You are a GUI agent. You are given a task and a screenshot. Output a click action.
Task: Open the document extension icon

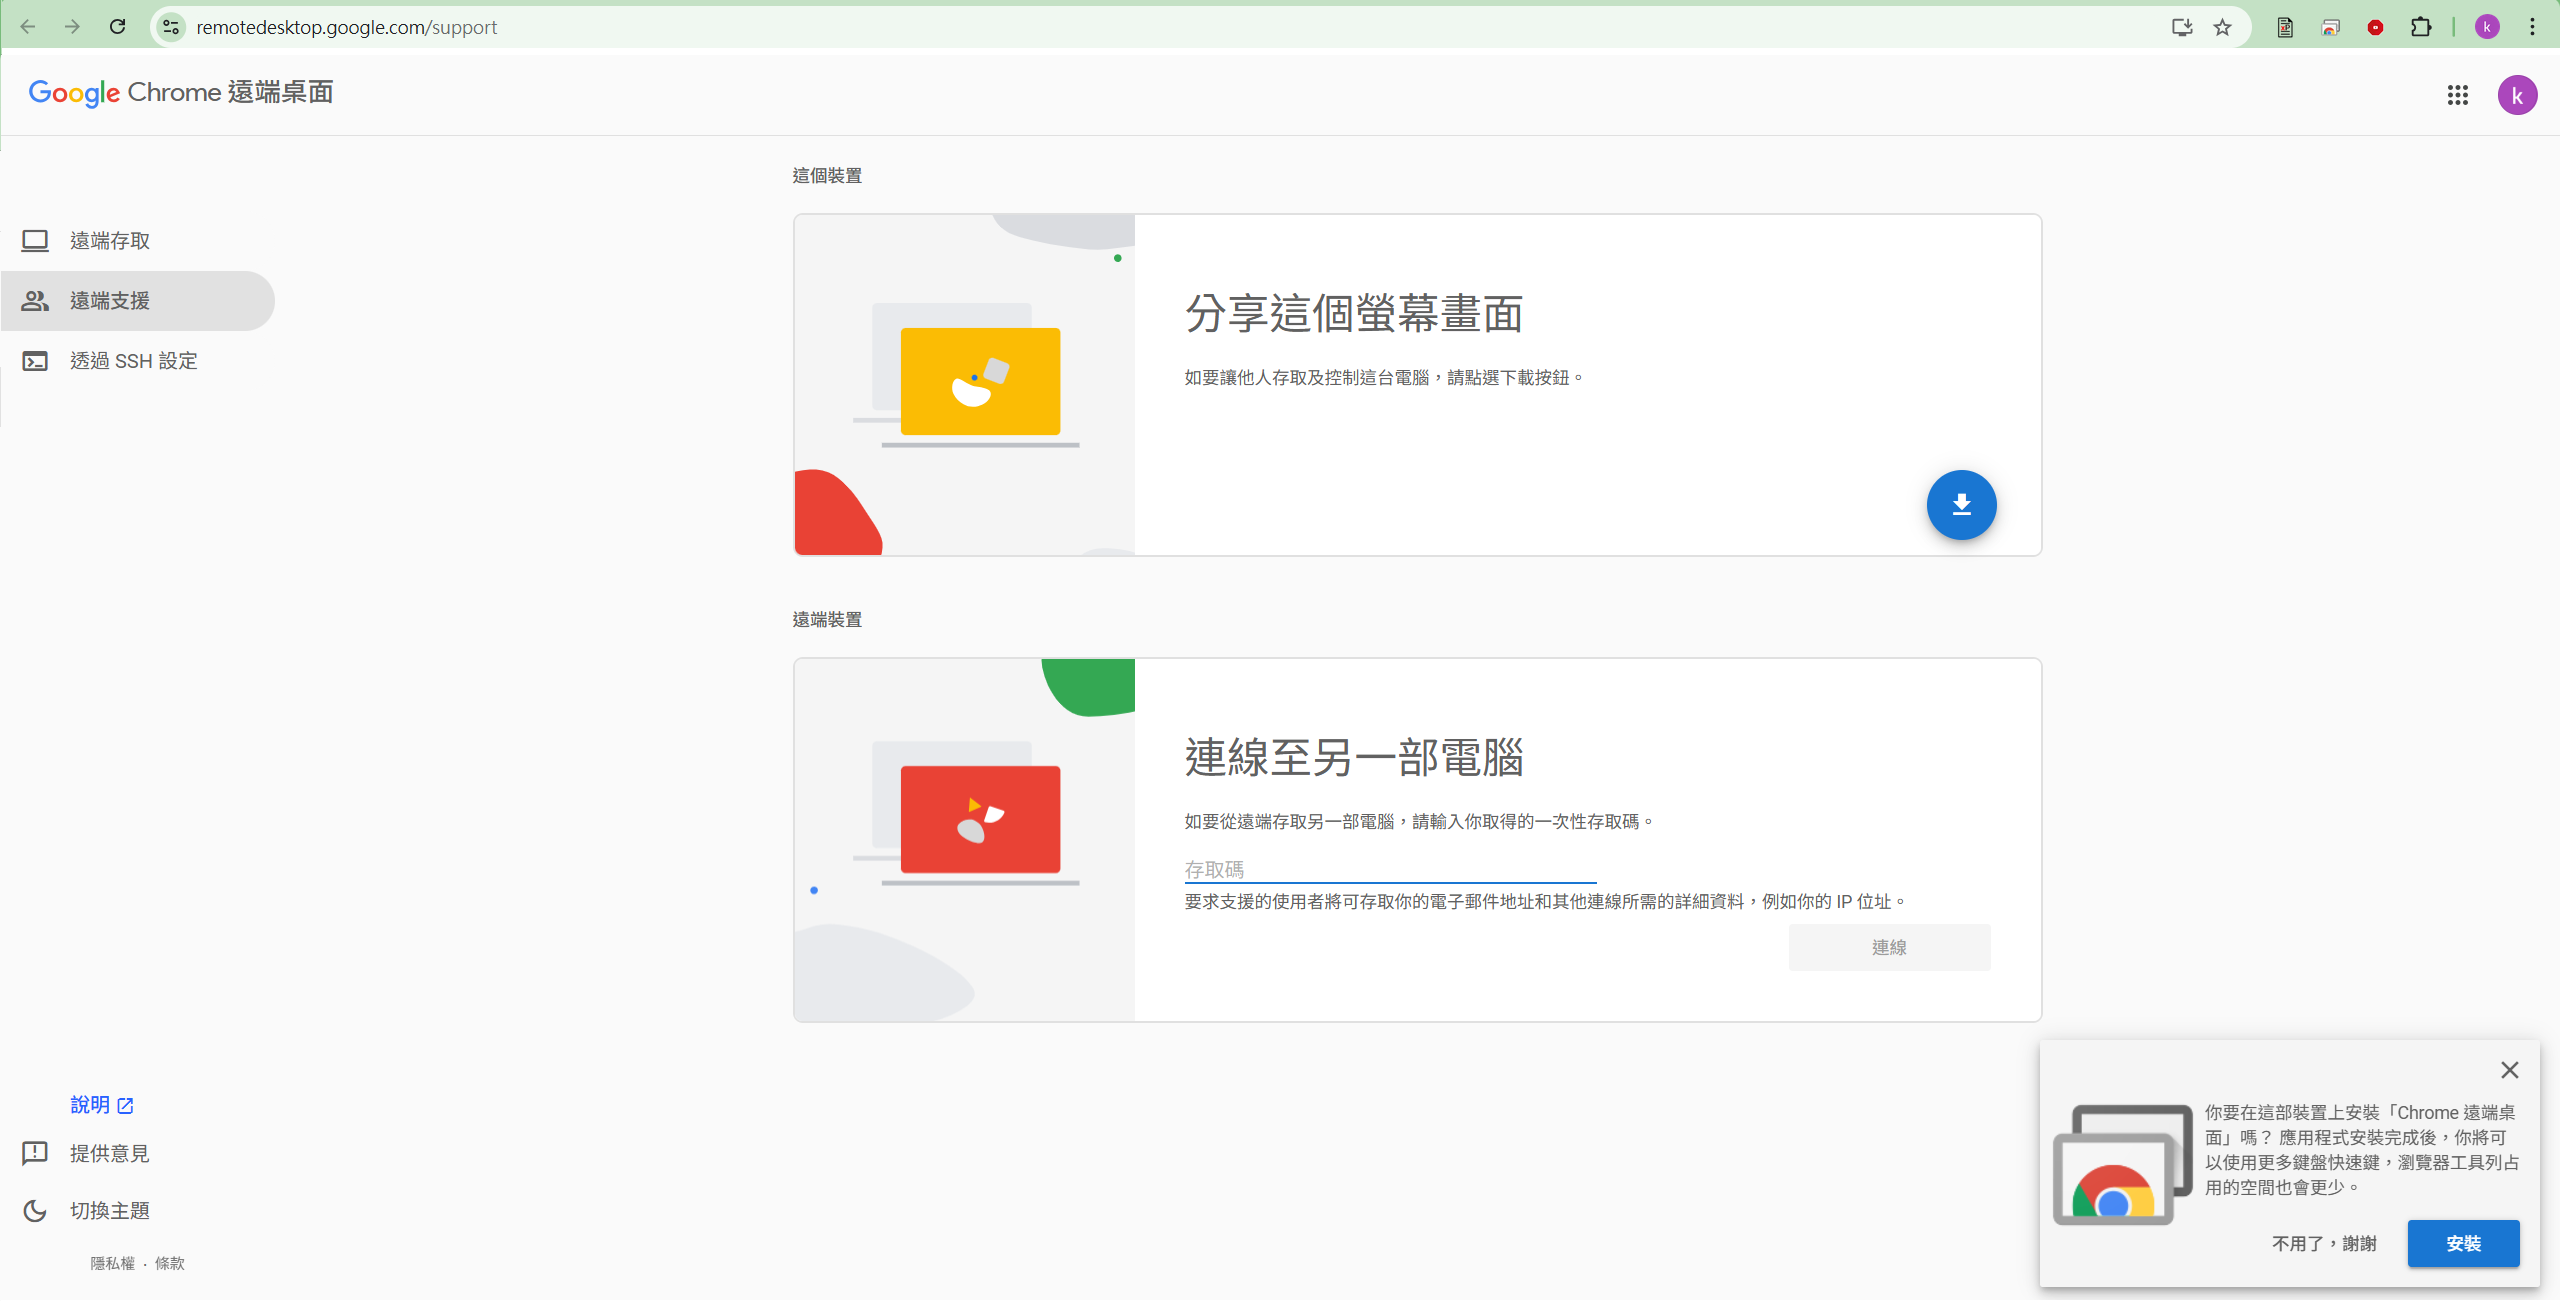2285,27
